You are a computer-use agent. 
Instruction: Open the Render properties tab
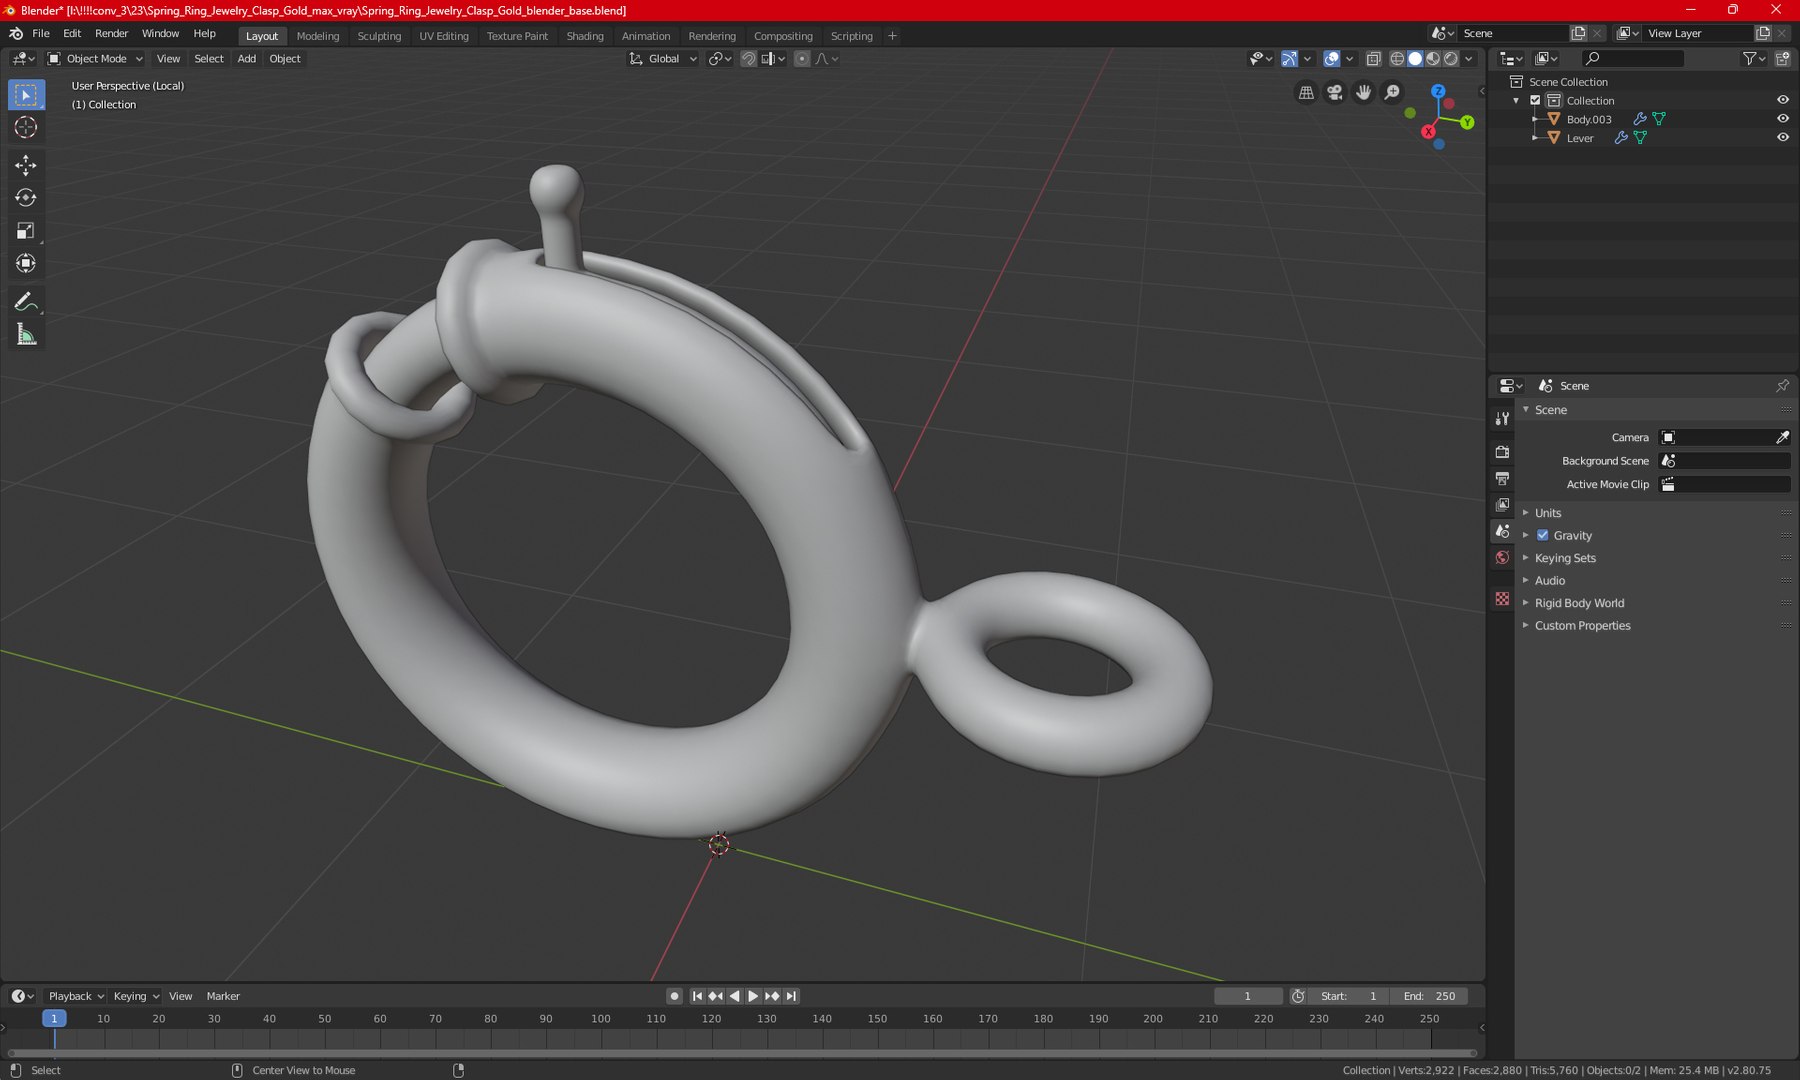1502,452
